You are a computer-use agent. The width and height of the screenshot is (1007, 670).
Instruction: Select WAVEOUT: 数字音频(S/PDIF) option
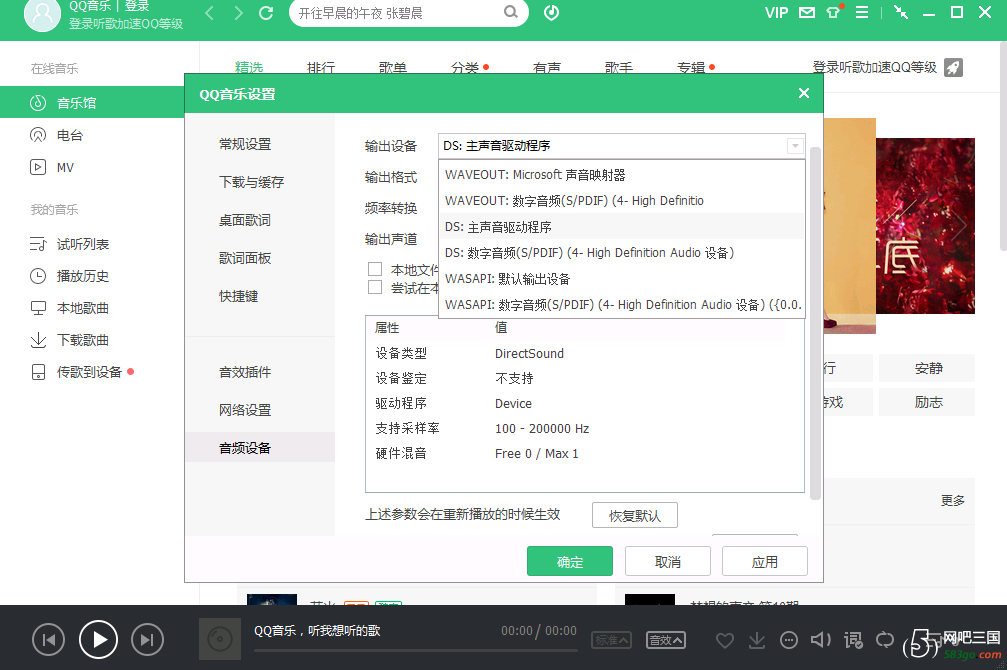click(x=621, y=200)
